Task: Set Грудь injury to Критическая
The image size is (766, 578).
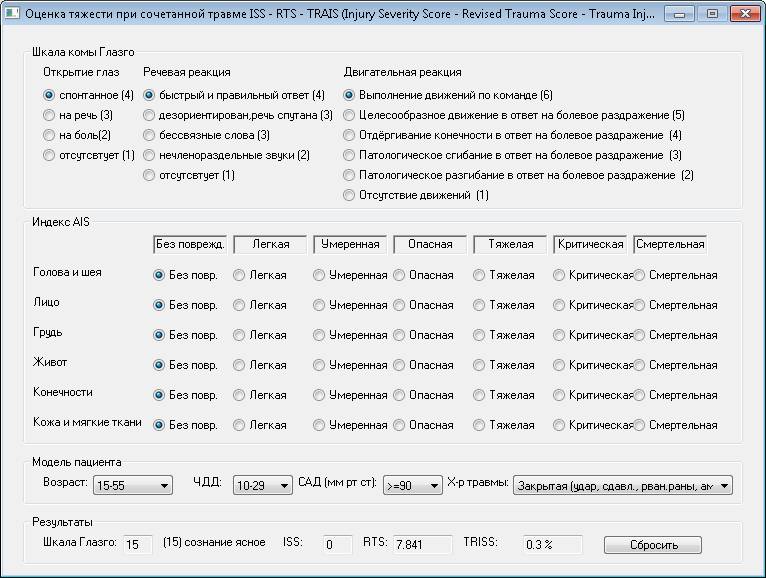Action: pos(559,335)
